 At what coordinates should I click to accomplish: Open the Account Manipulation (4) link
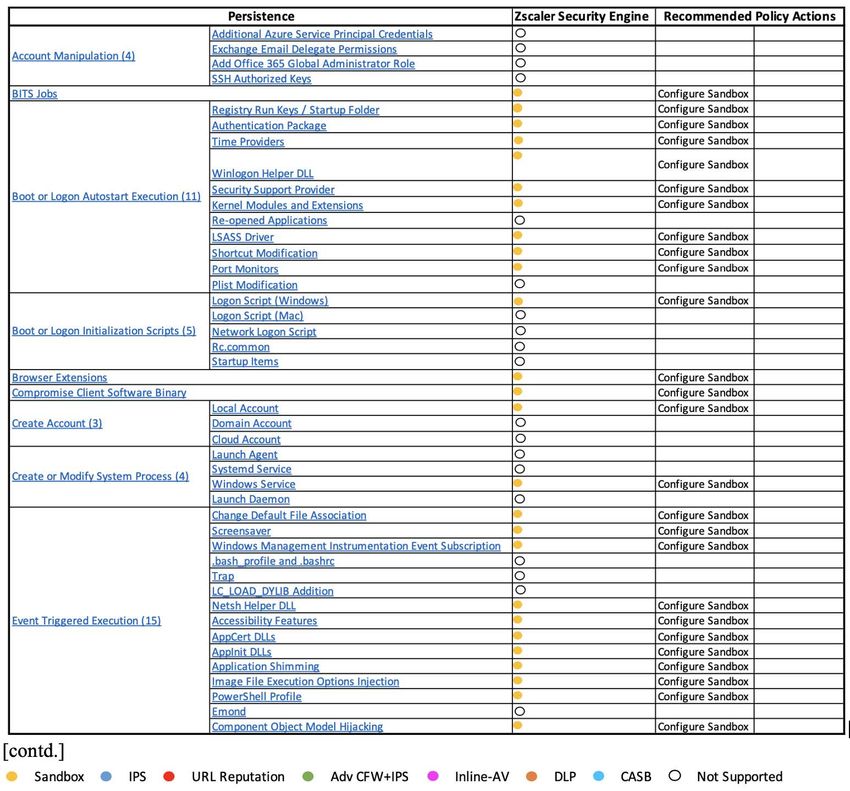point(73,56)
